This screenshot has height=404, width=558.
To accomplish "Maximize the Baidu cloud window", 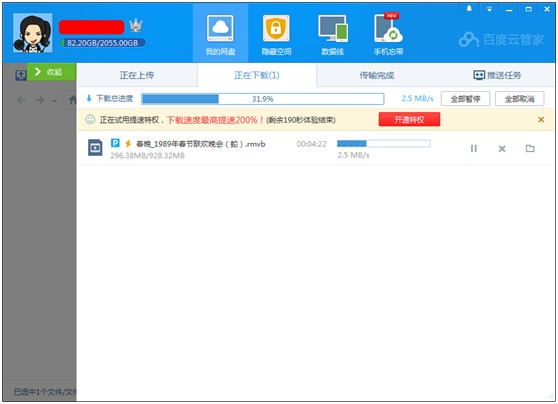I will [528, 9].
